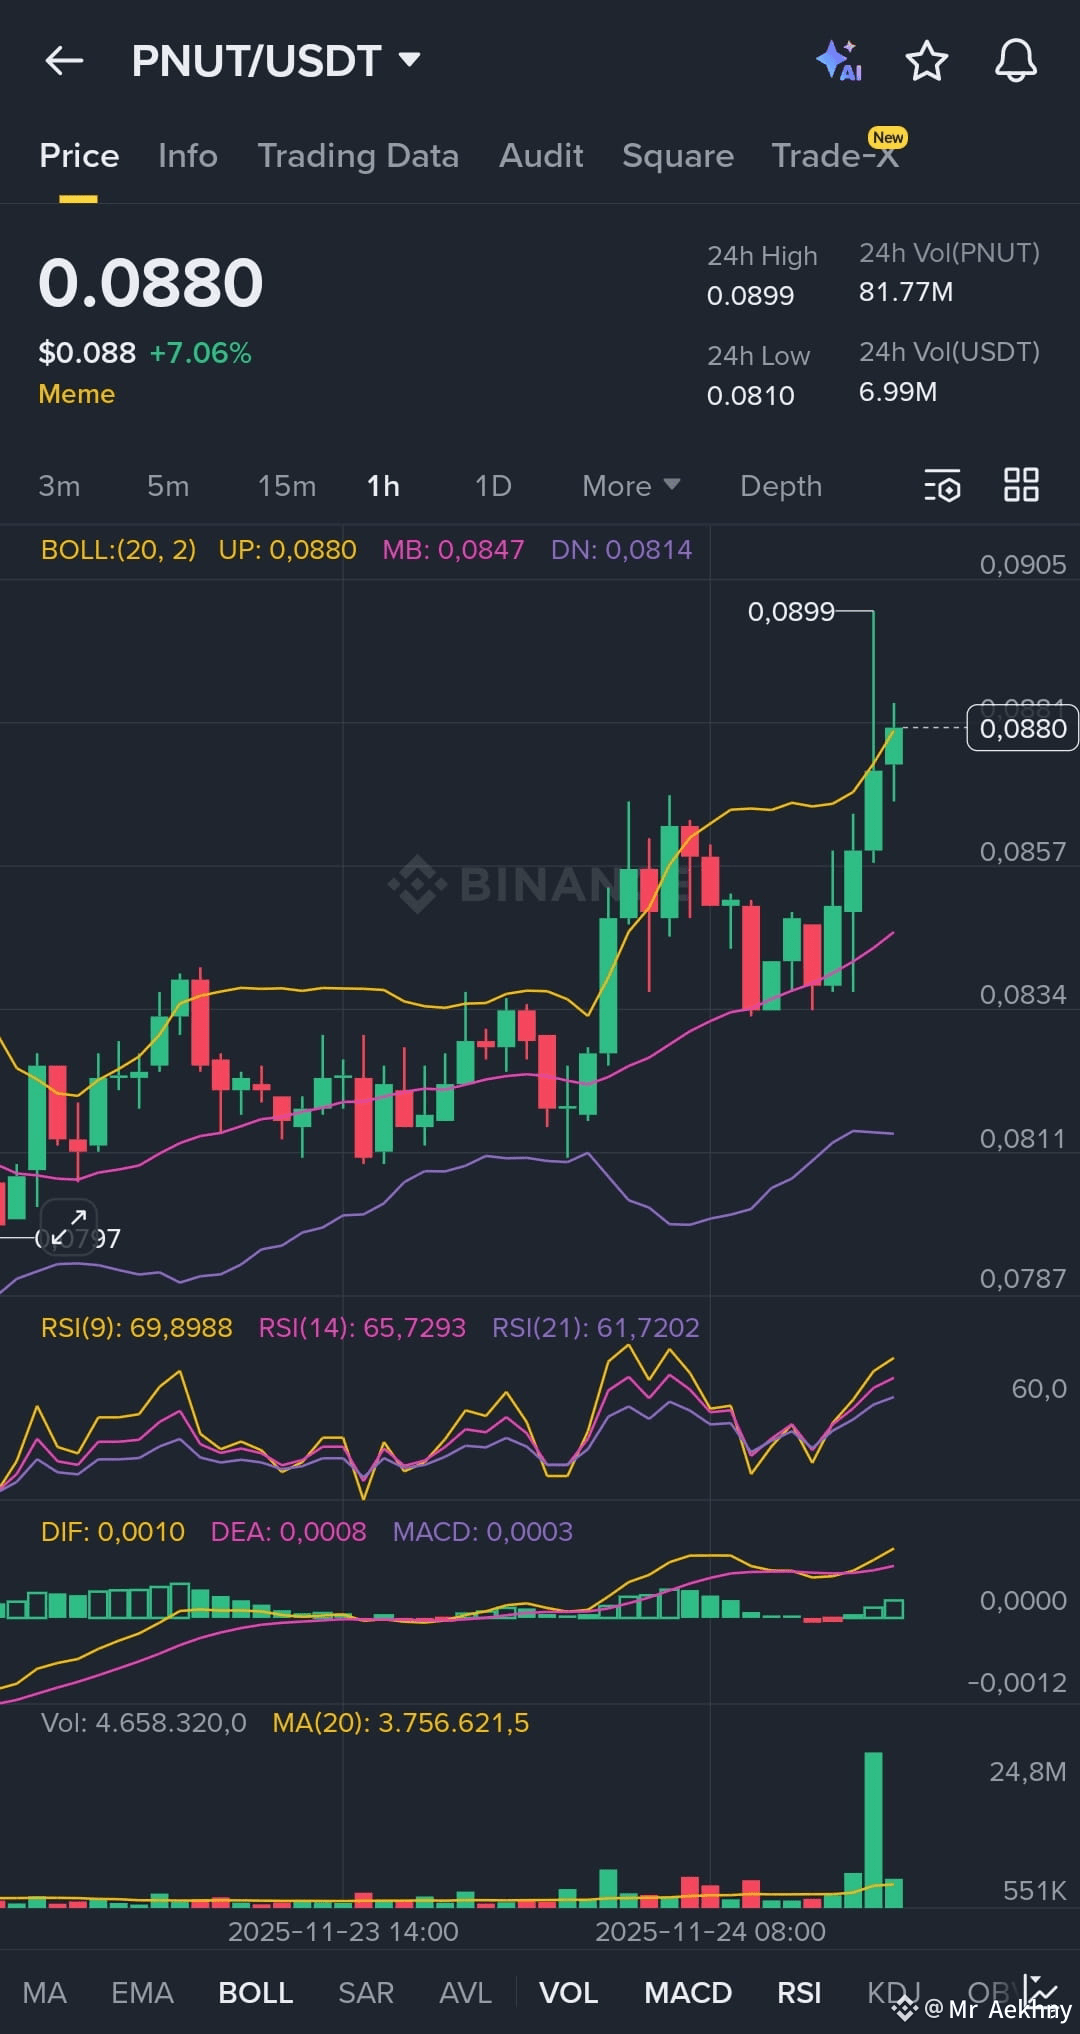Enable the AVL indicator
The width and height of the screenshot is (1080, 2034).
[465, 1993]
